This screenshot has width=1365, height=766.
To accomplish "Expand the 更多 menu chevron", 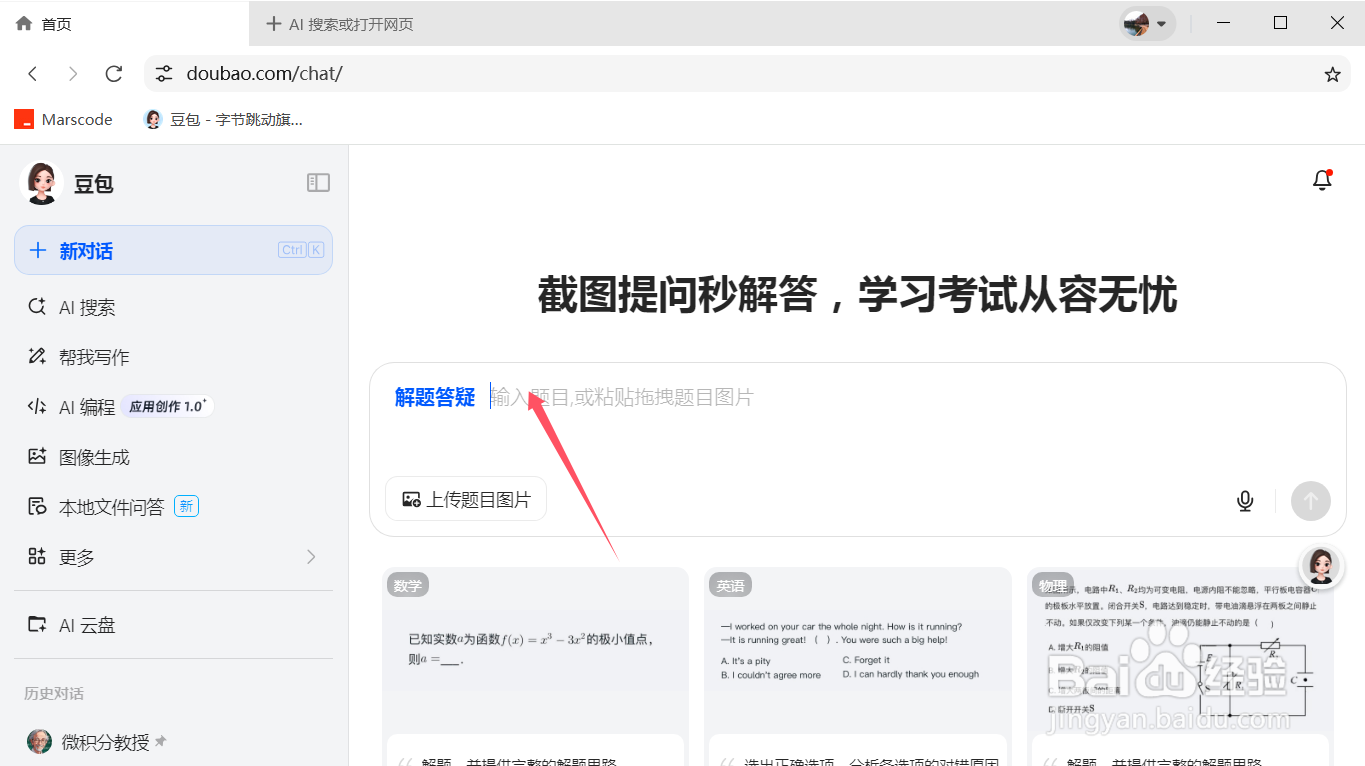I will coord(311,557).
